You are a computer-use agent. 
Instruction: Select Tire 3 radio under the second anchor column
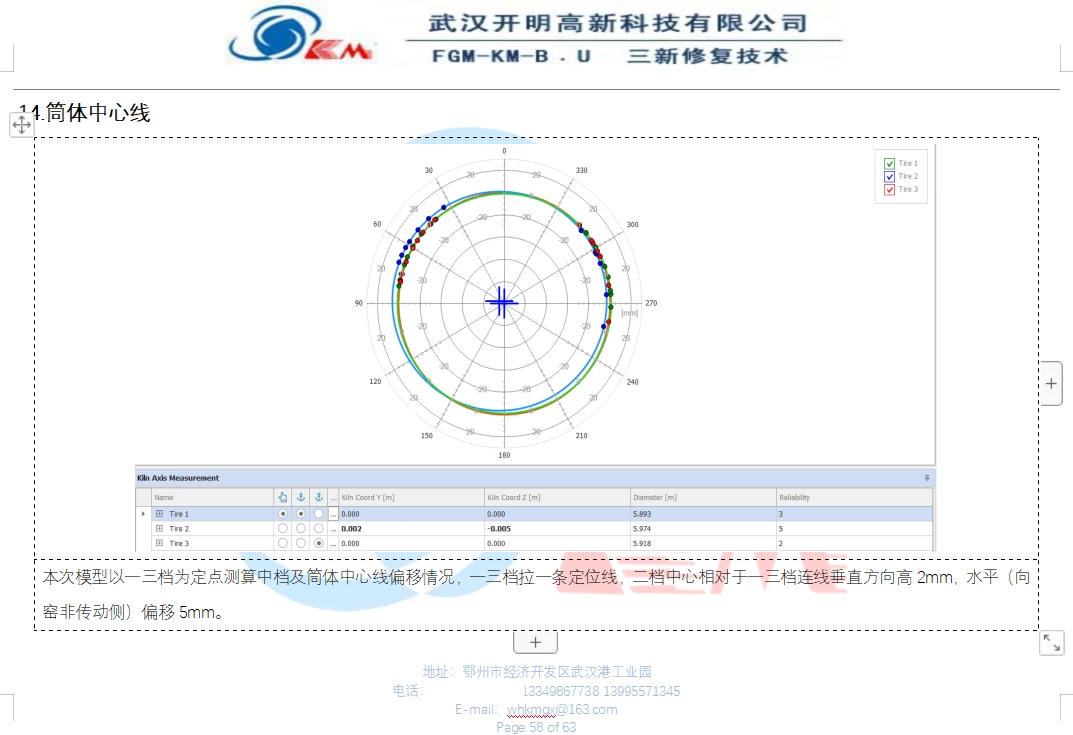[318, 543]
